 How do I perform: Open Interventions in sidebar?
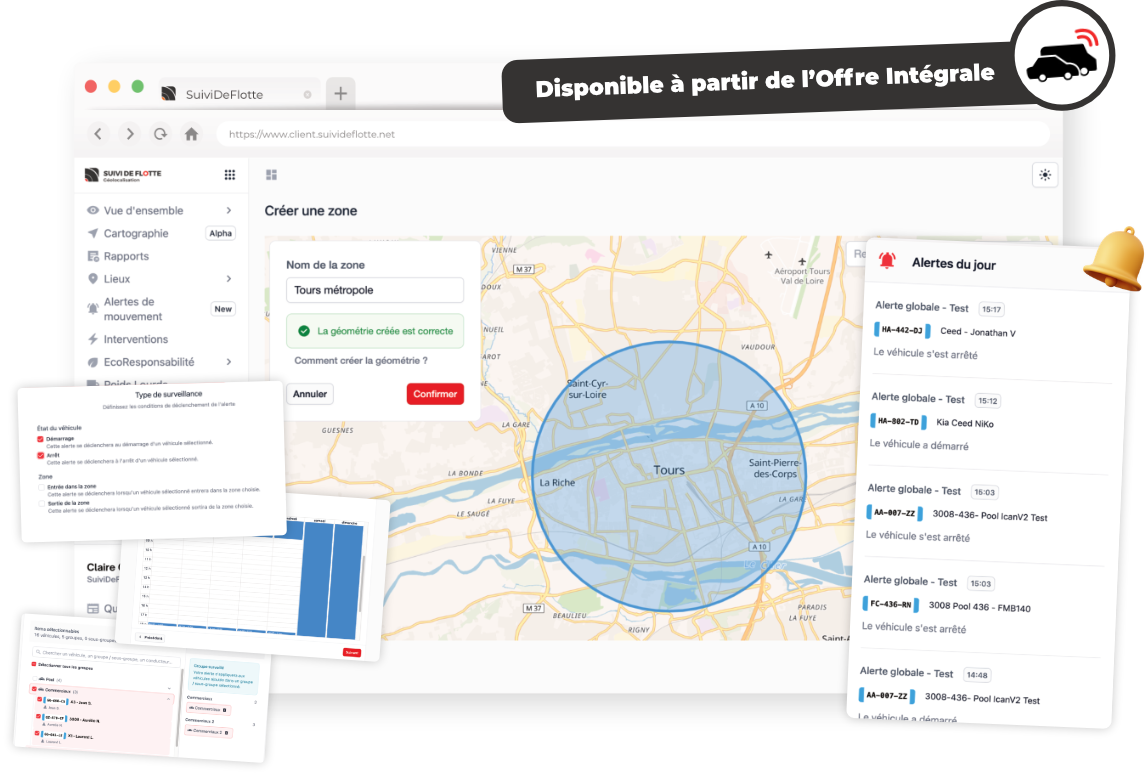click(x=136, y=339)
